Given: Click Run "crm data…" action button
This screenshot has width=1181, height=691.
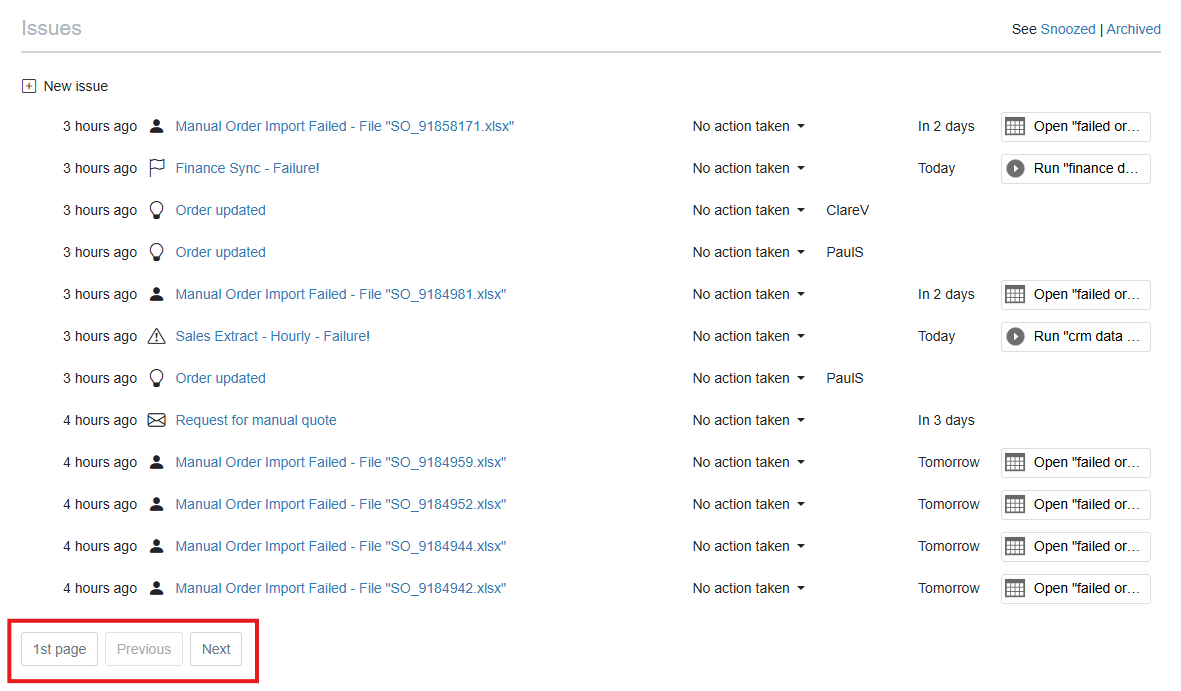Looking at the screenshot, I should coord(1076,337).
